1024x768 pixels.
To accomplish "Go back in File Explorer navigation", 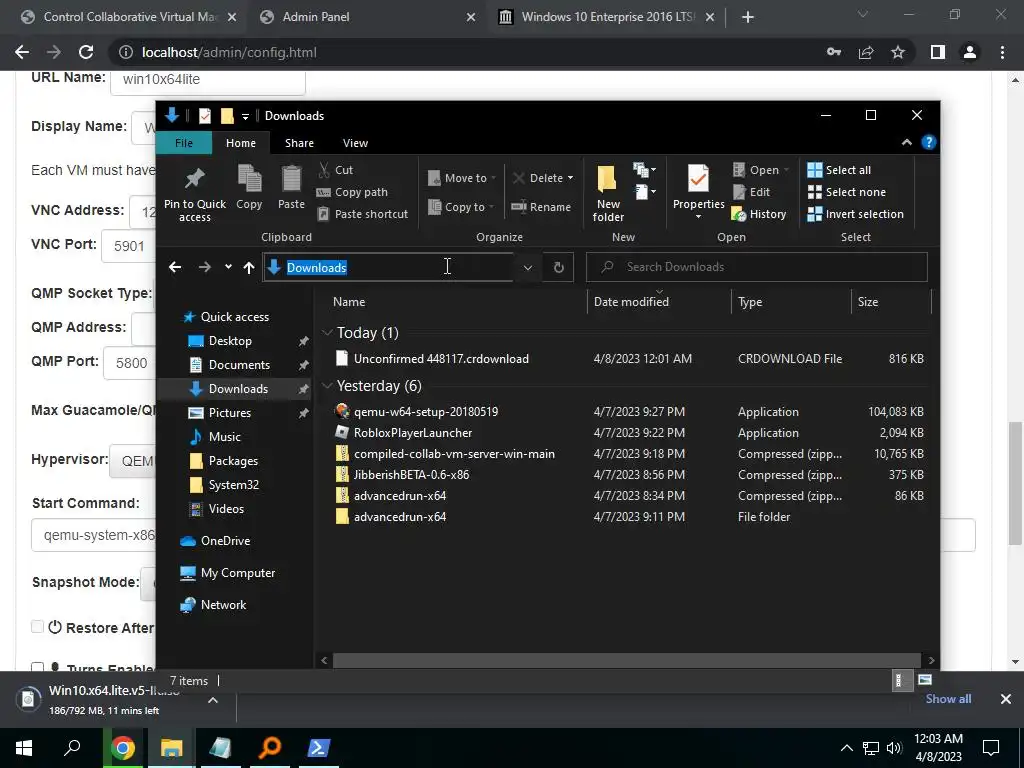I will (x=174, y=266).
